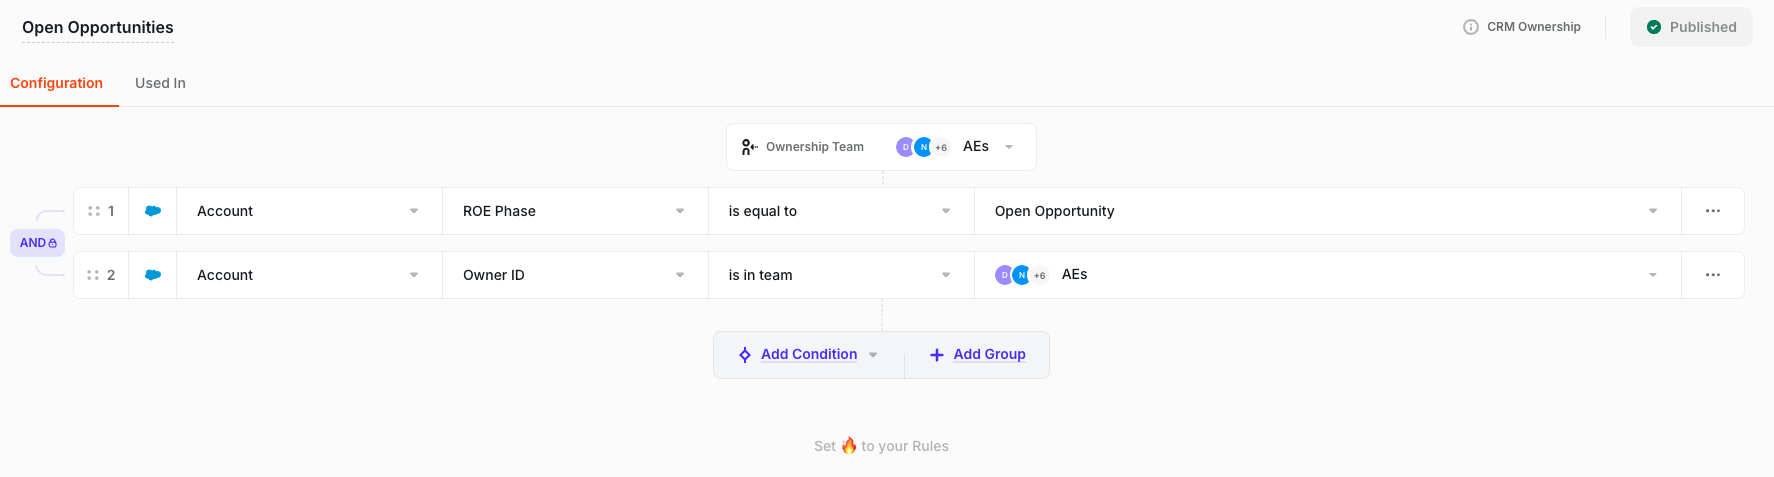Open the three-dot menu for row 1

(x=1713, y=211)
